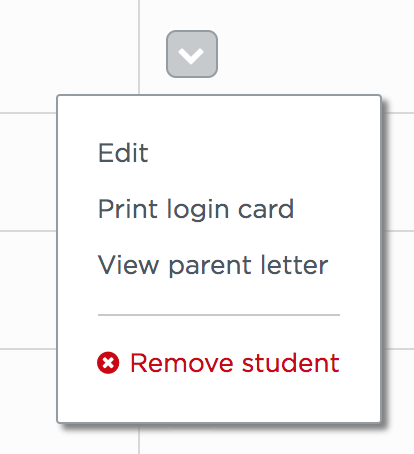
Task: Click the circular red delete icon
Action: coord(108,363)
